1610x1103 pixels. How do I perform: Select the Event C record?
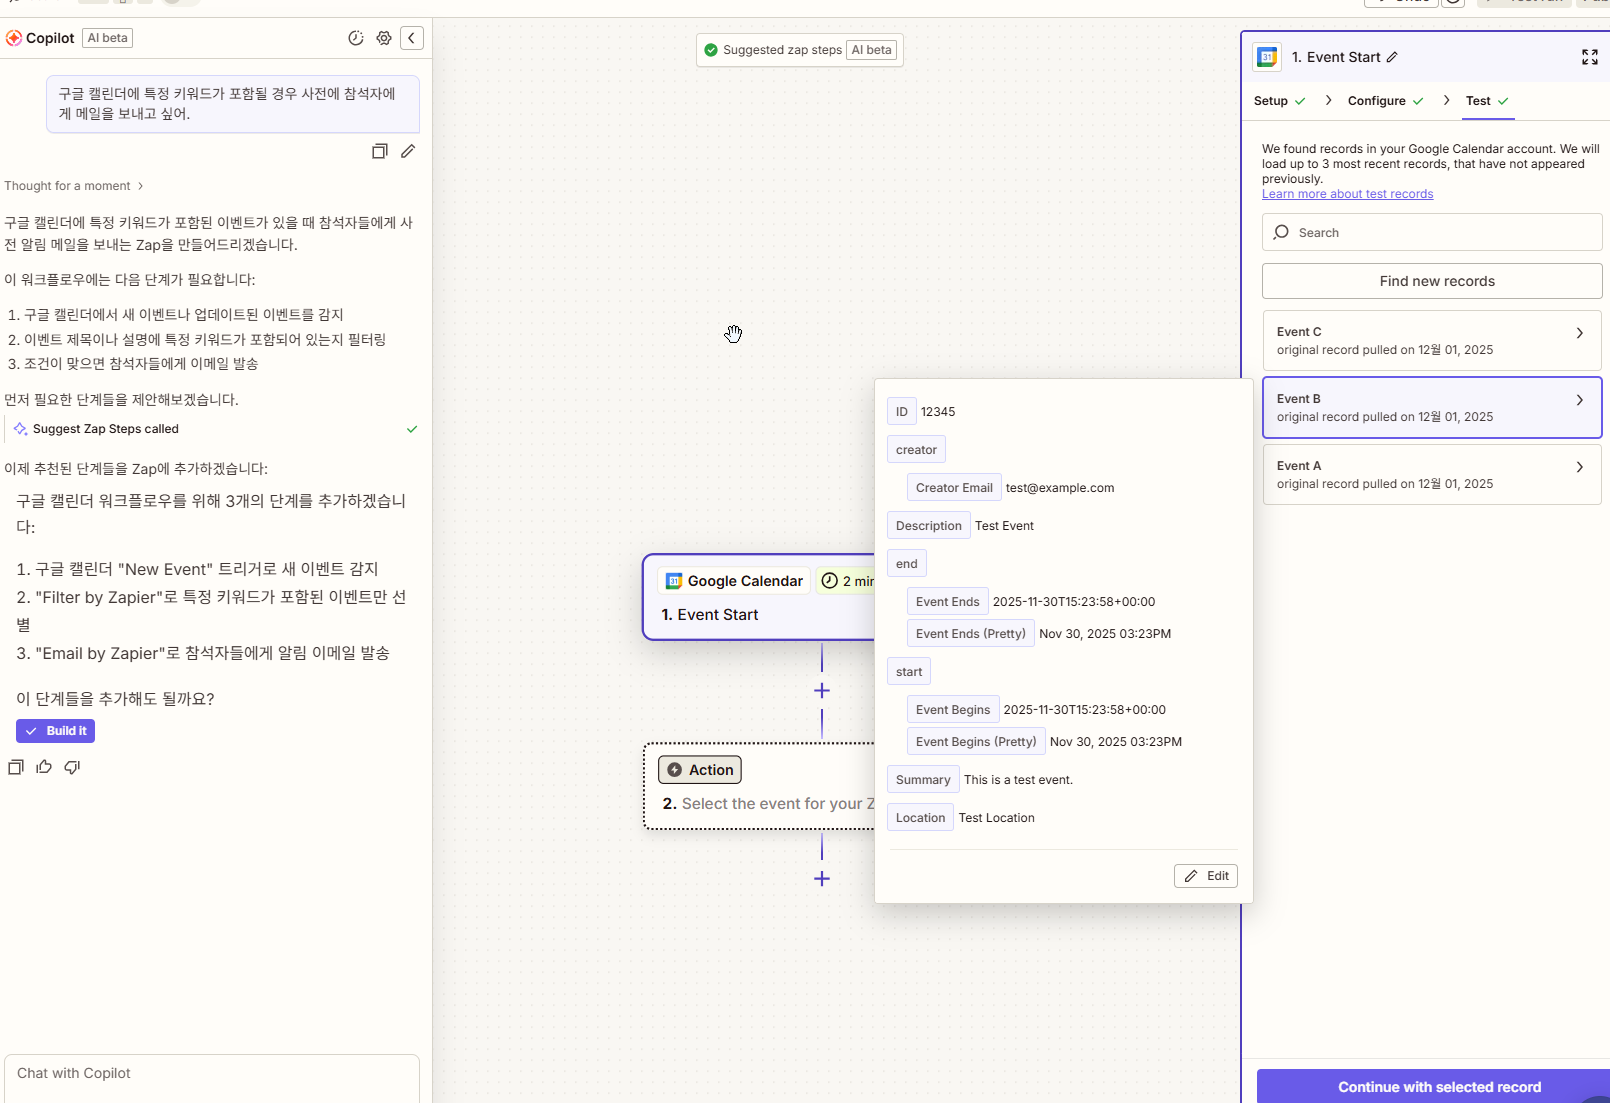coord(1432,341)
